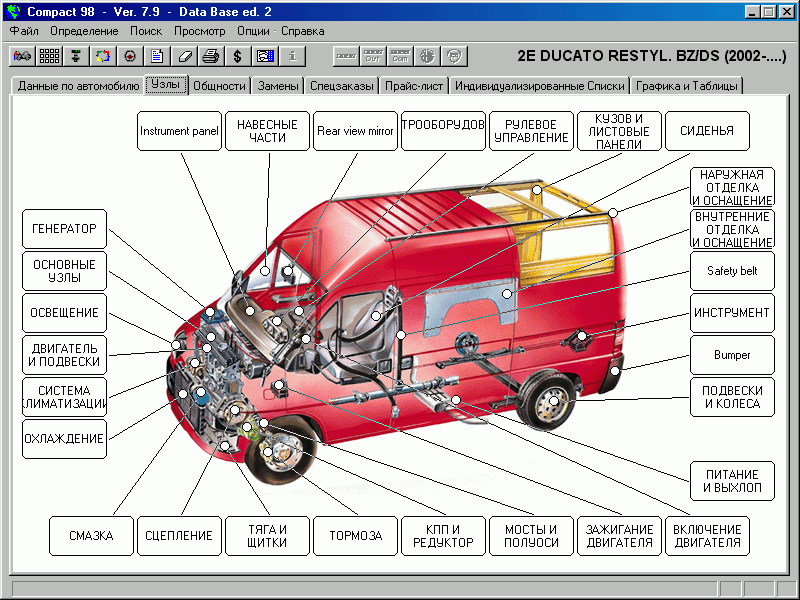Select the ЗАЖИГАНИЕ ДВИГАТЕЛЯ button
The height and width of the screenshot is (600, 800).
619,536
